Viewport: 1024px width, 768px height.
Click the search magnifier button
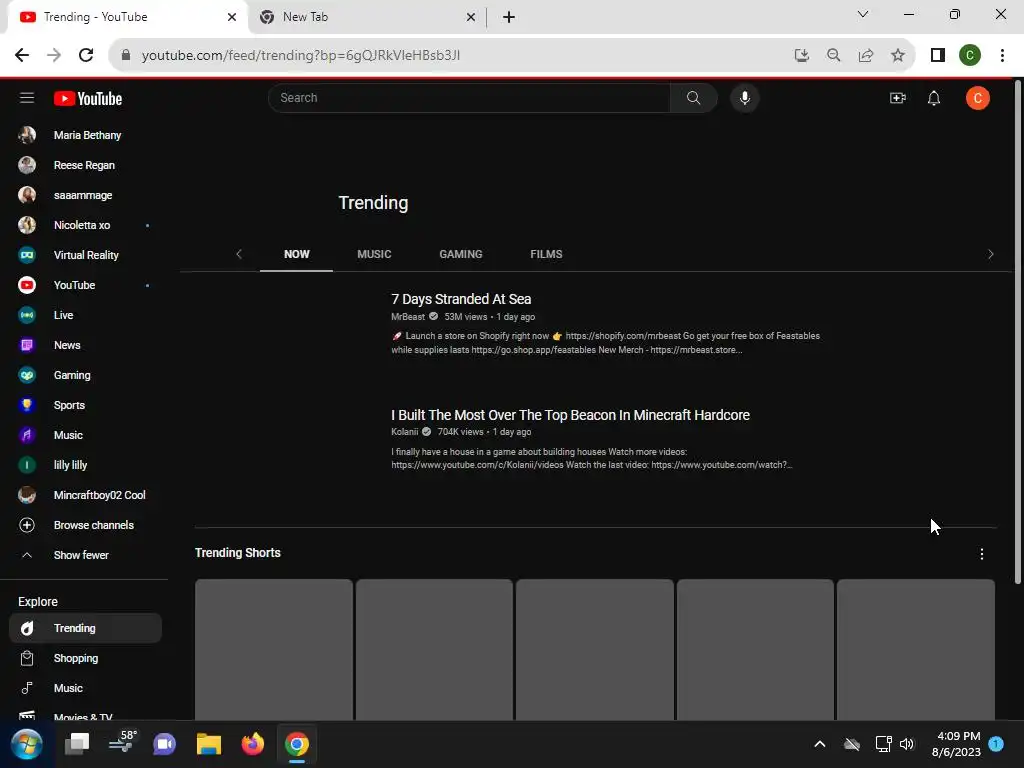694,98
